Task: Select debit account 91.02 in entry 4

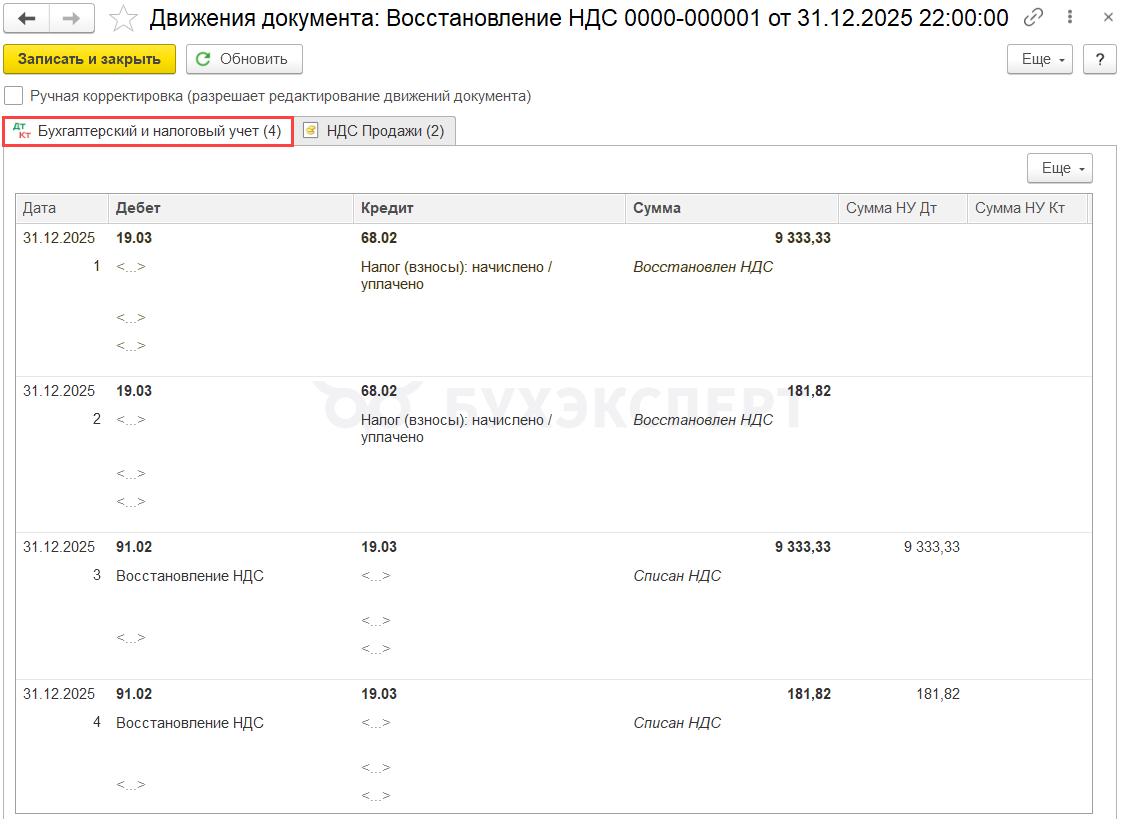Action: coord(134,695)
